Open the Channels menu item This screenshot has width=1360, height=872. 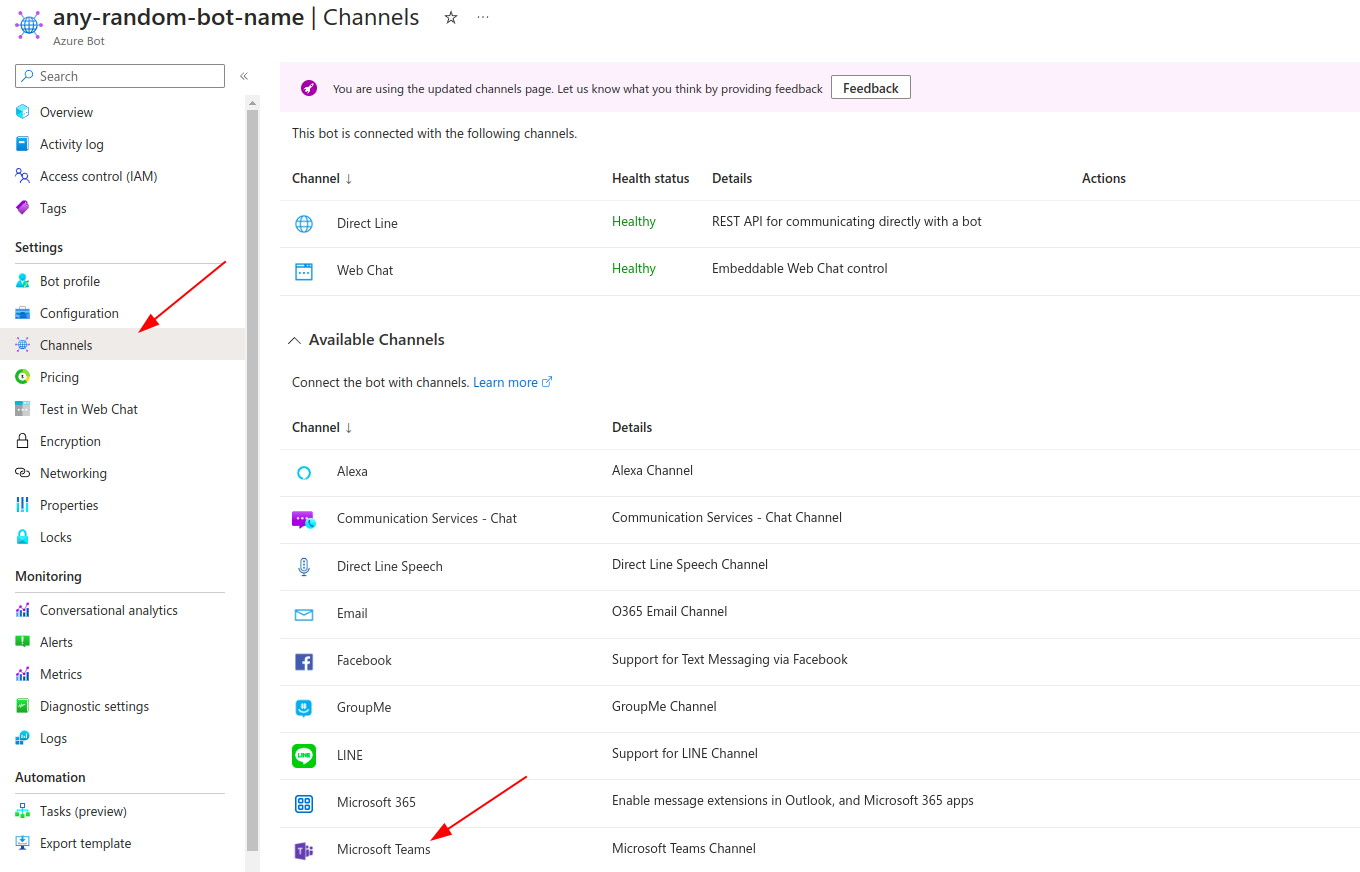point(122,345)
